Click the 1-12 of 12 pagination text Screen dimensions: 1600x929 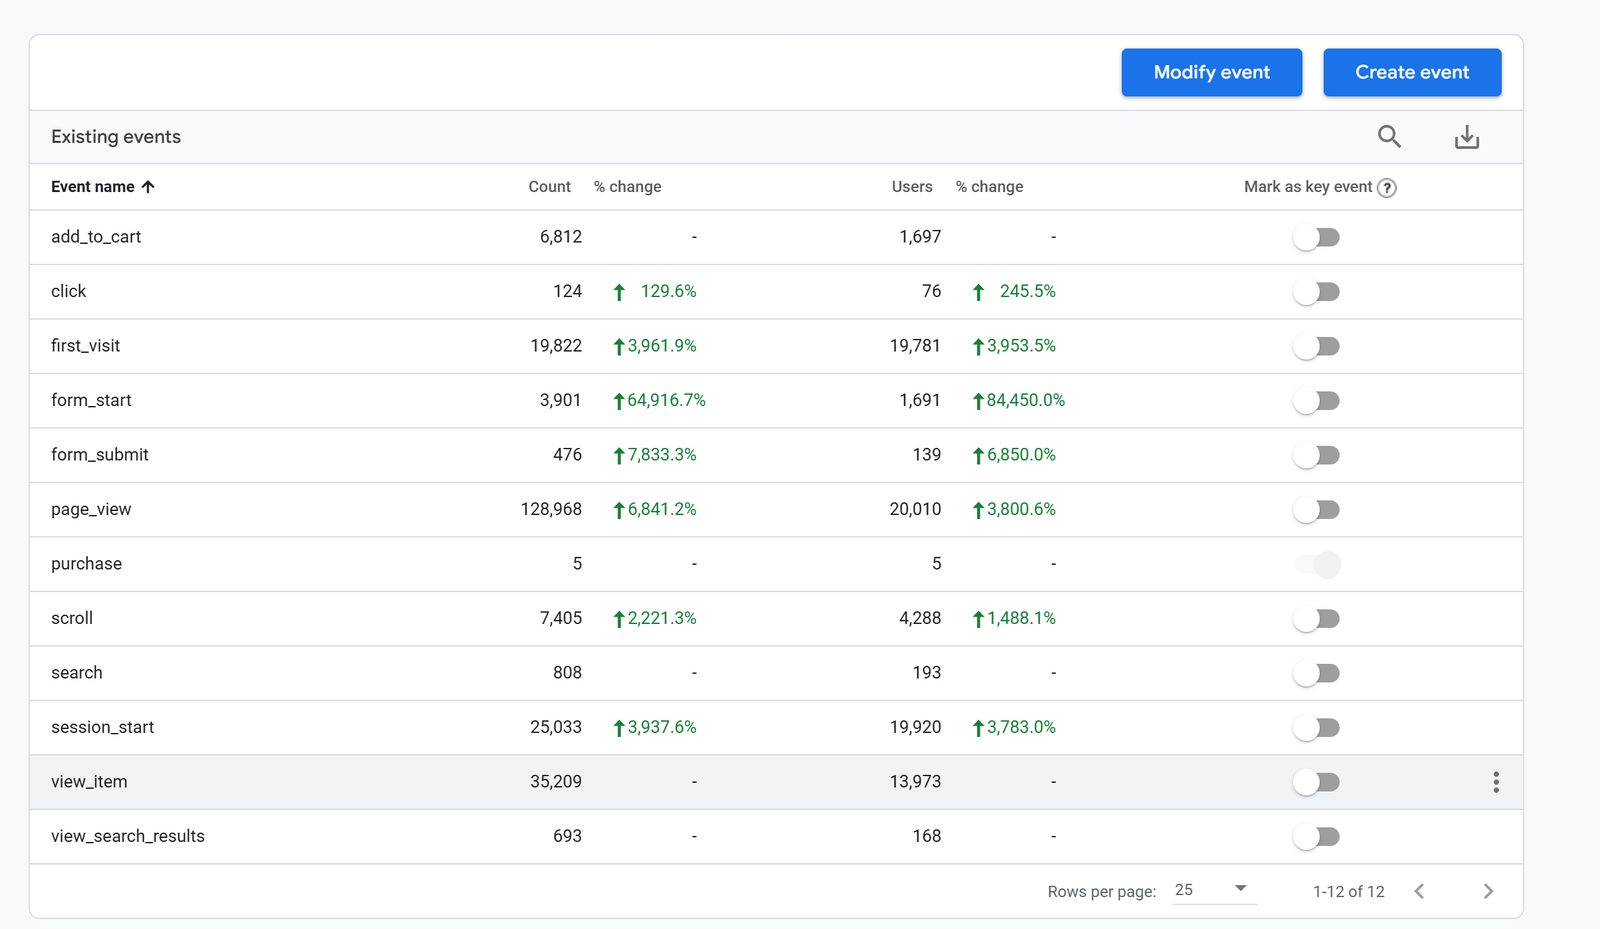pos(1349,891)
